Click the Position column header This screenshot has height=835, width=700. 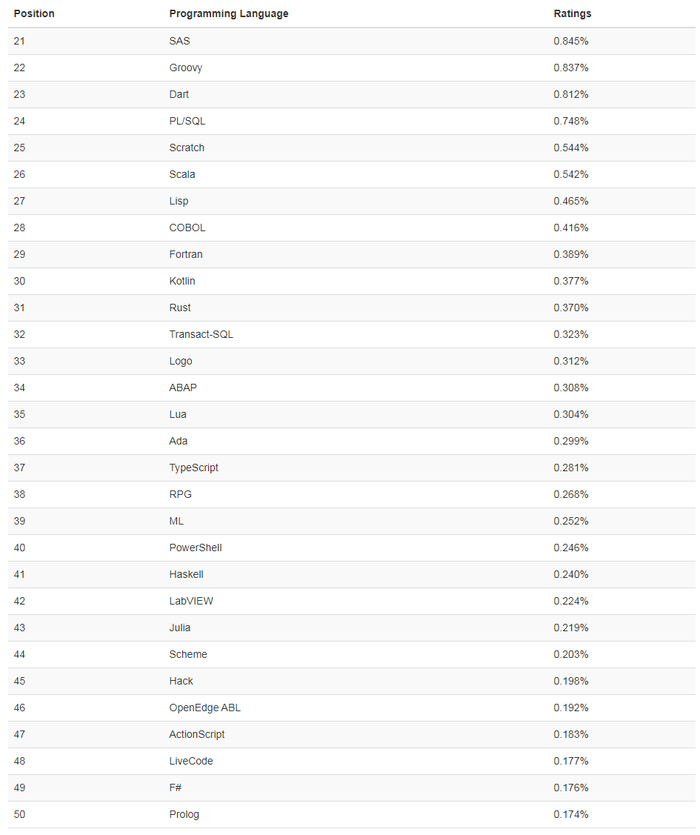click(34, 14)
